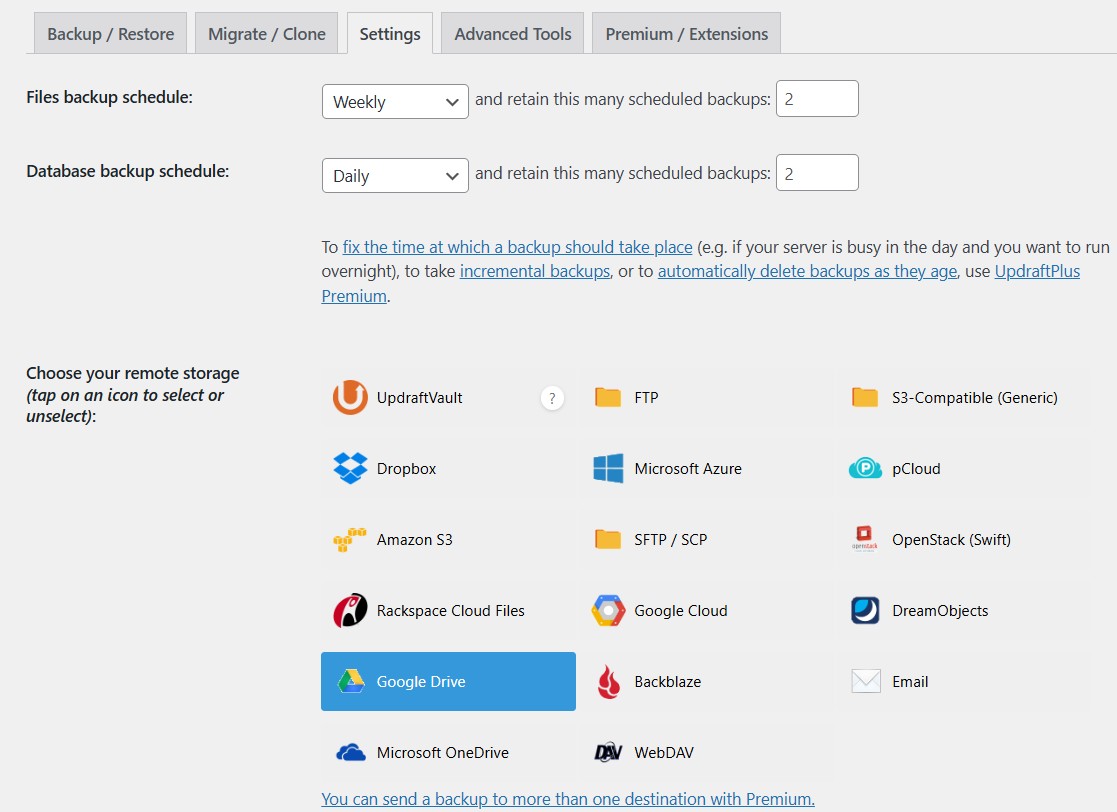Focus the database retain backups number field

817,173
